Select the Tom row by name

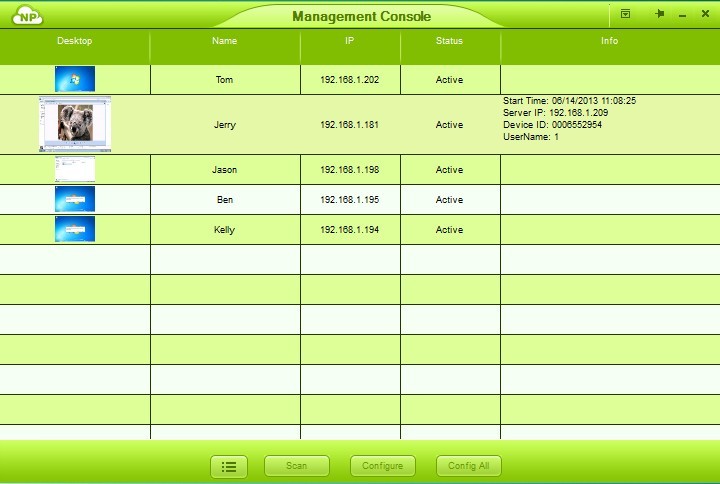pos(225,79)
